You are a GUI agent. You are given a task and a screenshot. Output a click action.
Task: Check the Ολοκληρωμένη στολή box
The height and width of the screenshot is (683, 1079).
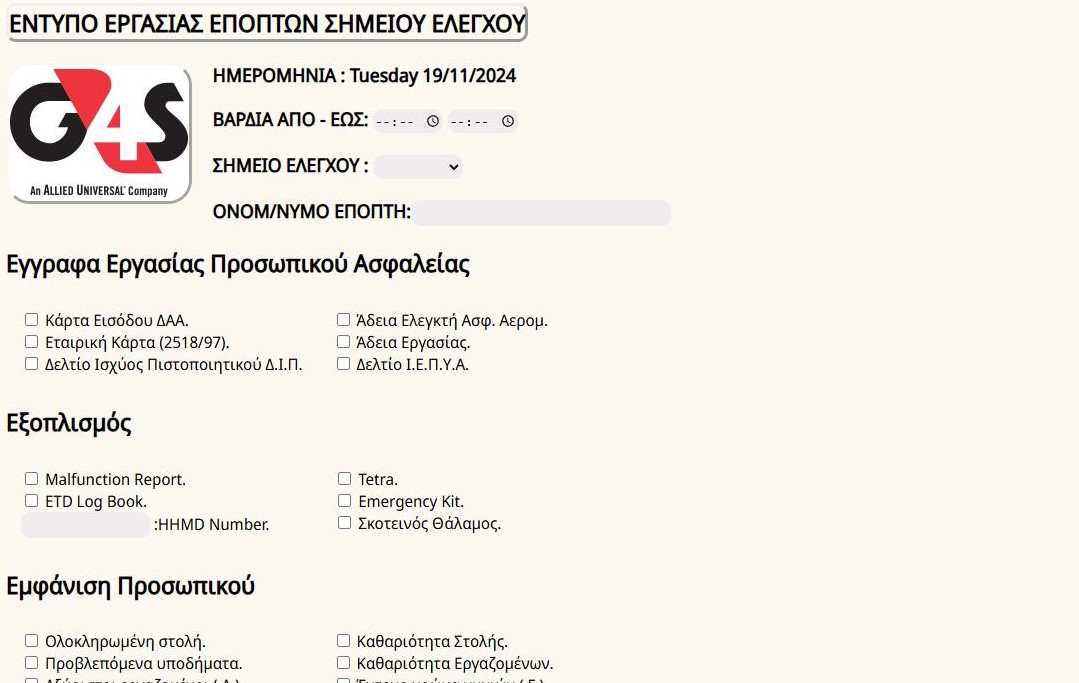(x=32, y=640)
